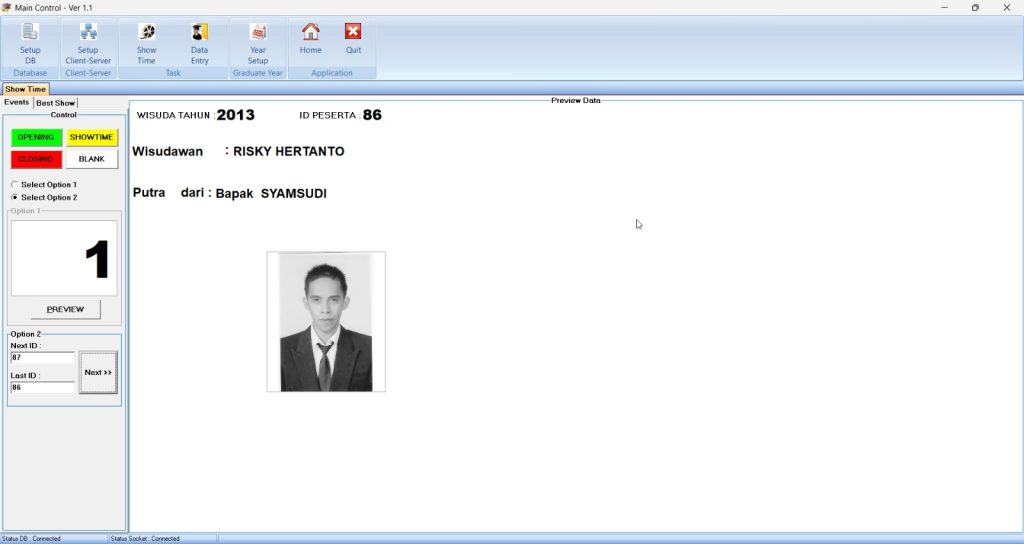
Task: Choose the Select Option 1 radio button
Action: click(14, 185)
